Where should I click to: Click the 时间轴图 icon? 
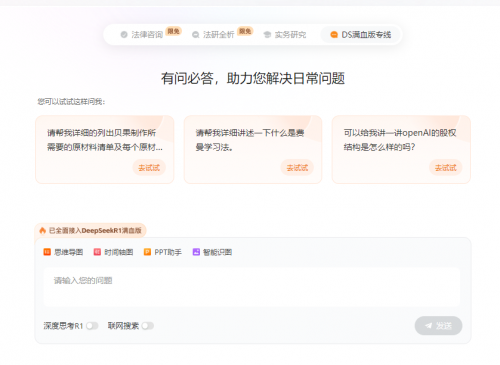point(97,252)
